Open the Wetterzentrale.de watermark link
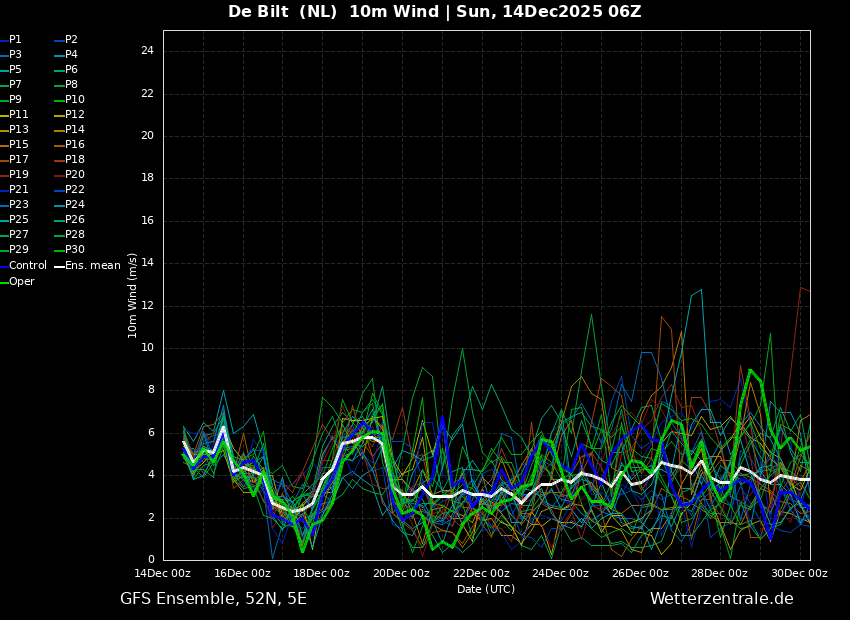 721,599
